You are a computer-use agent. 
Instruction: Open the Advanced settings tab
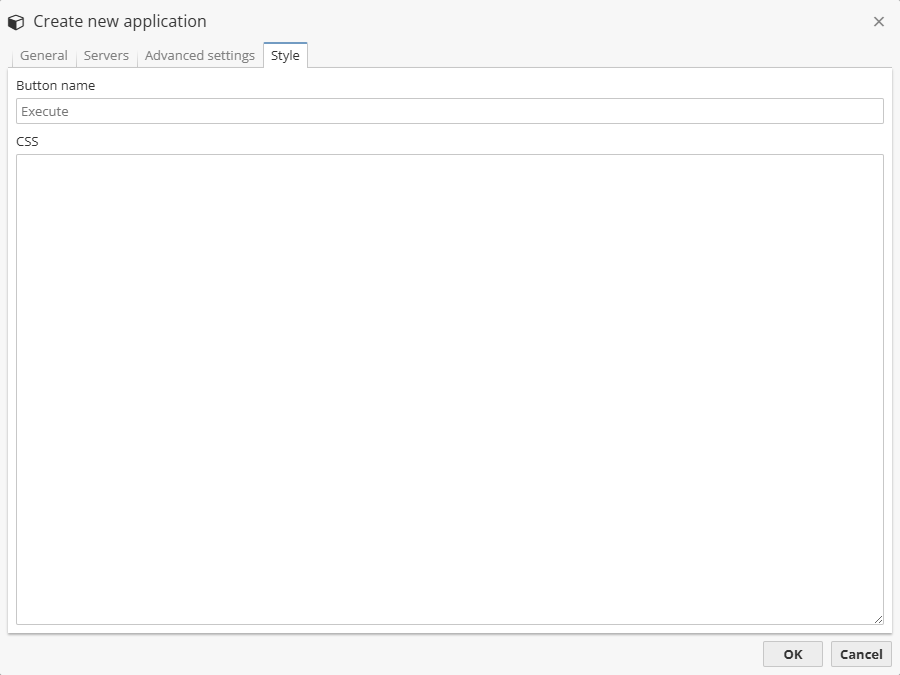[x=200, y=56]
